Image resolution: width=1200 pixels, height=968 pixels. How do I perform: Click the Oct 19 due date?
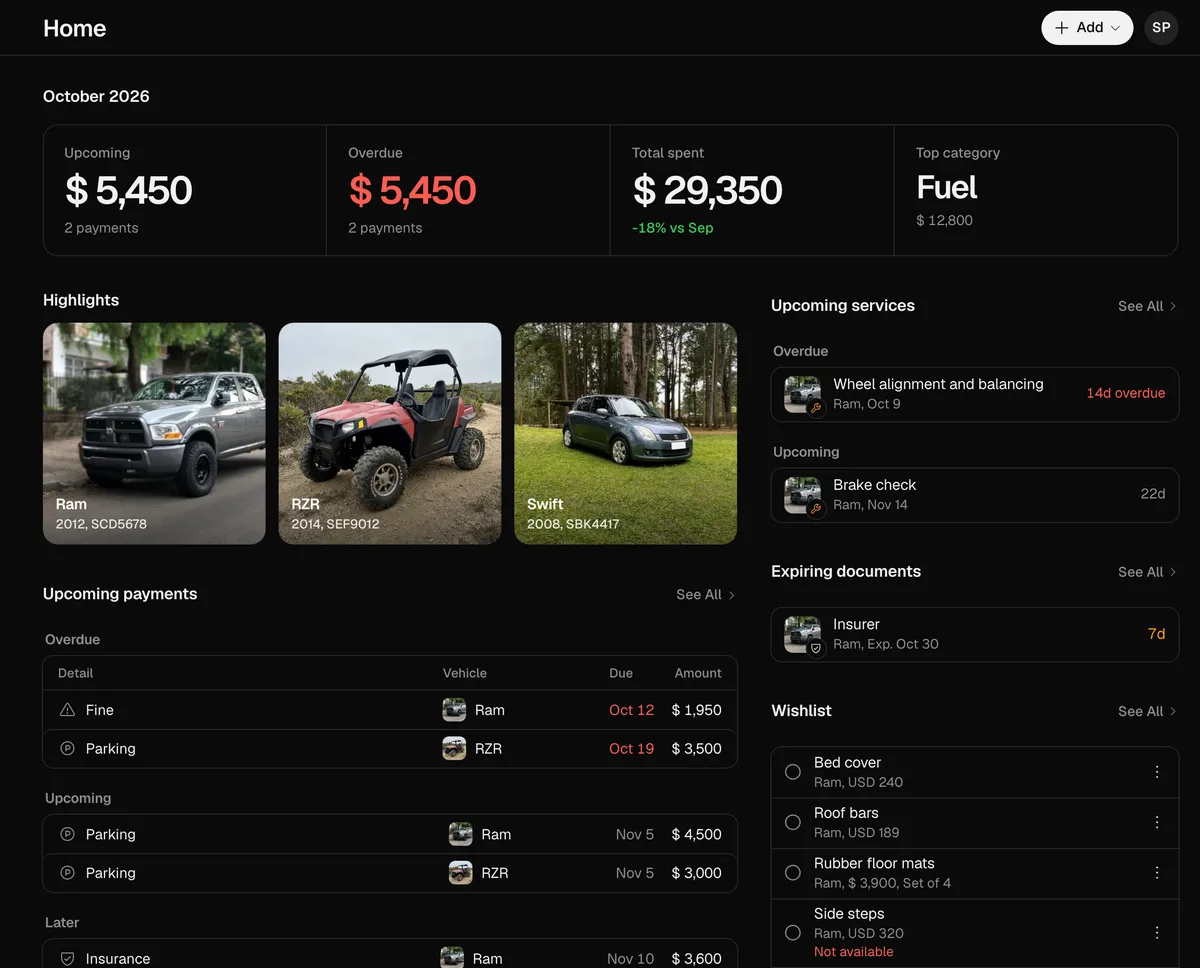coord(632,748)
